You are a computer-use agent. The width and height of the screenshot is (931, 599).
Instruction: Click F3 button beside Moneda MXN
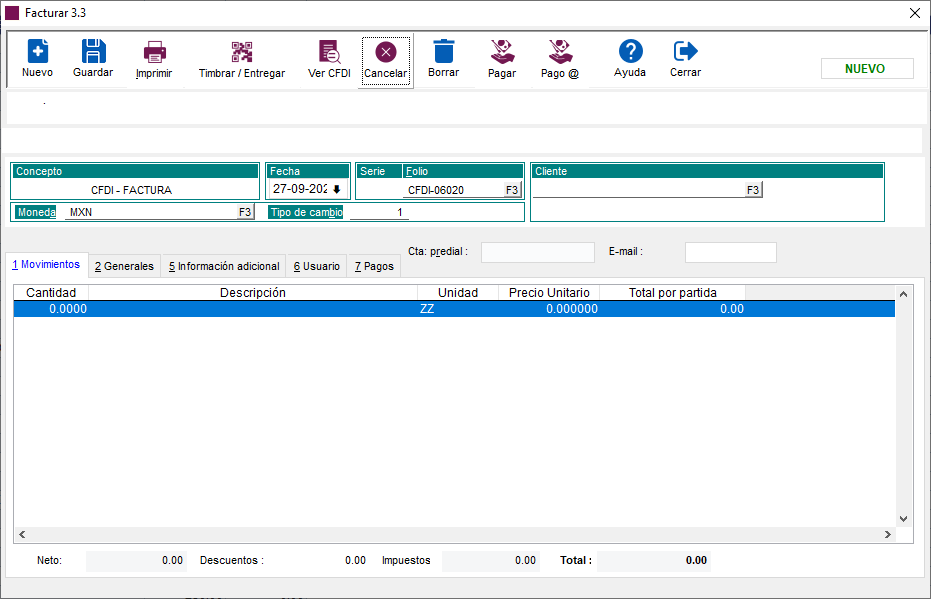click(x=245, y=212)
